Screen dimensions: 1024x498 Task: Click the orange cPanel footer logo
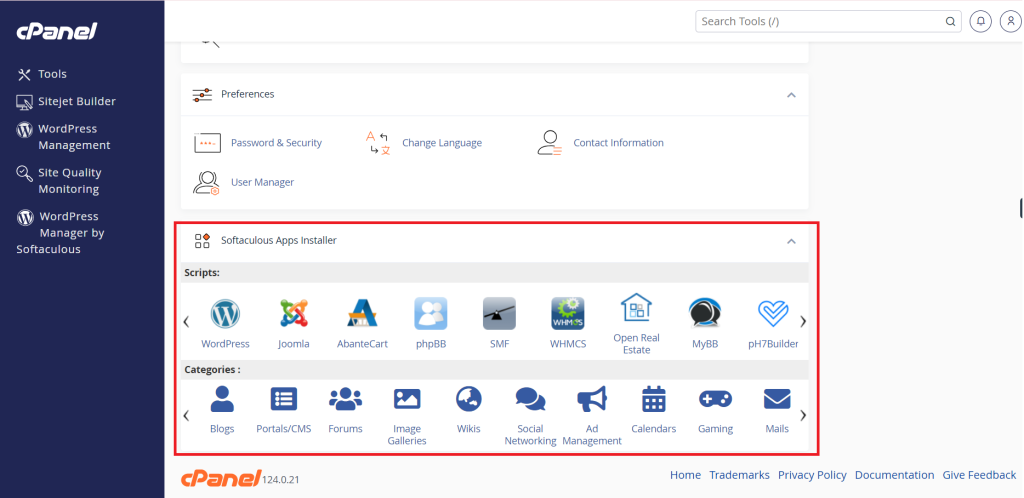(221, 478)
